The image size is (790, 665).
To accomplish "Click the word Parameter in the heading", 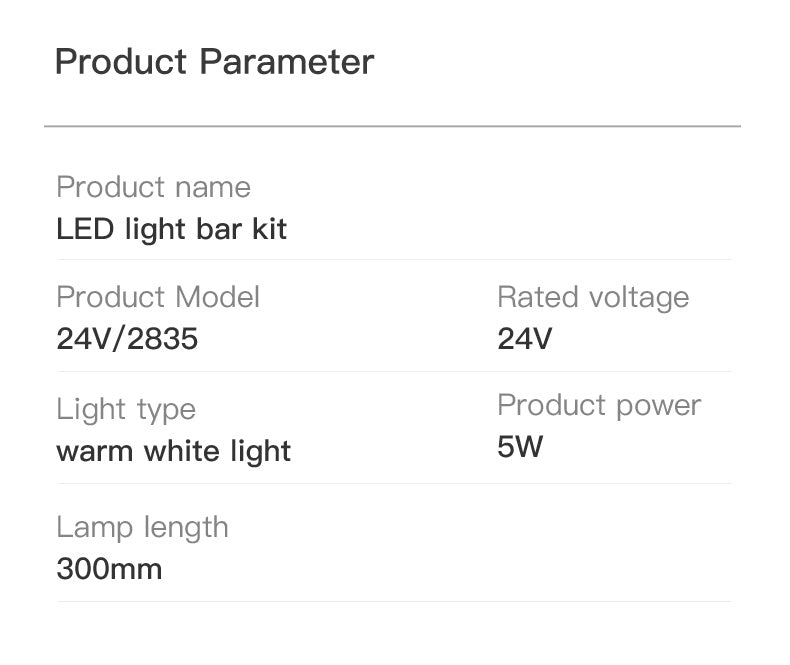I will (x=287, y=62).
